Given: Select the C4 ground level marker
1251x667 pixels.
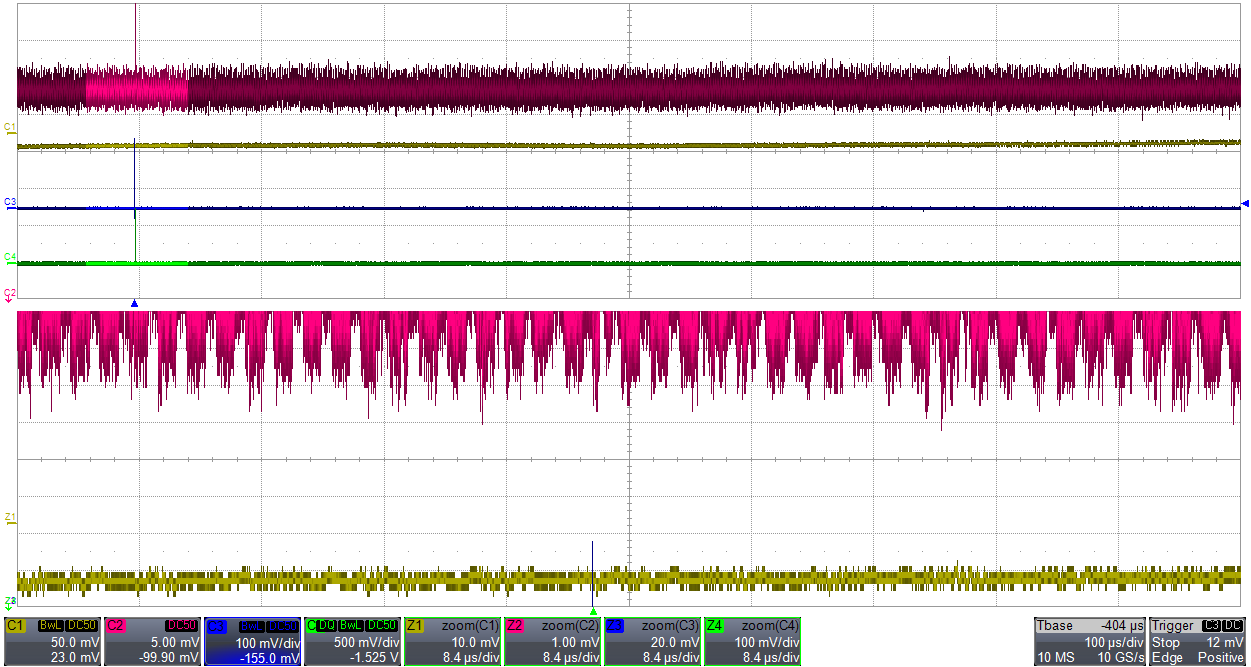Looking at the screenshot, I should pyautogui.click(x=10, y=258).
